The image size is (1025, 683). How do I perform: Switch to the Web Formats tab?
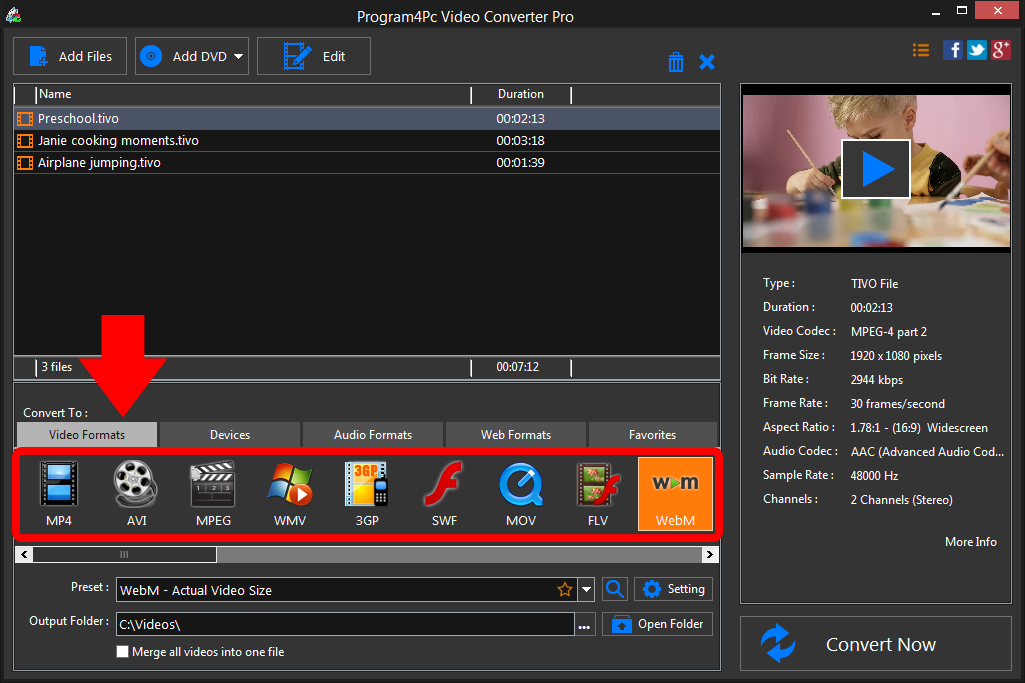(x=516, y=435)
